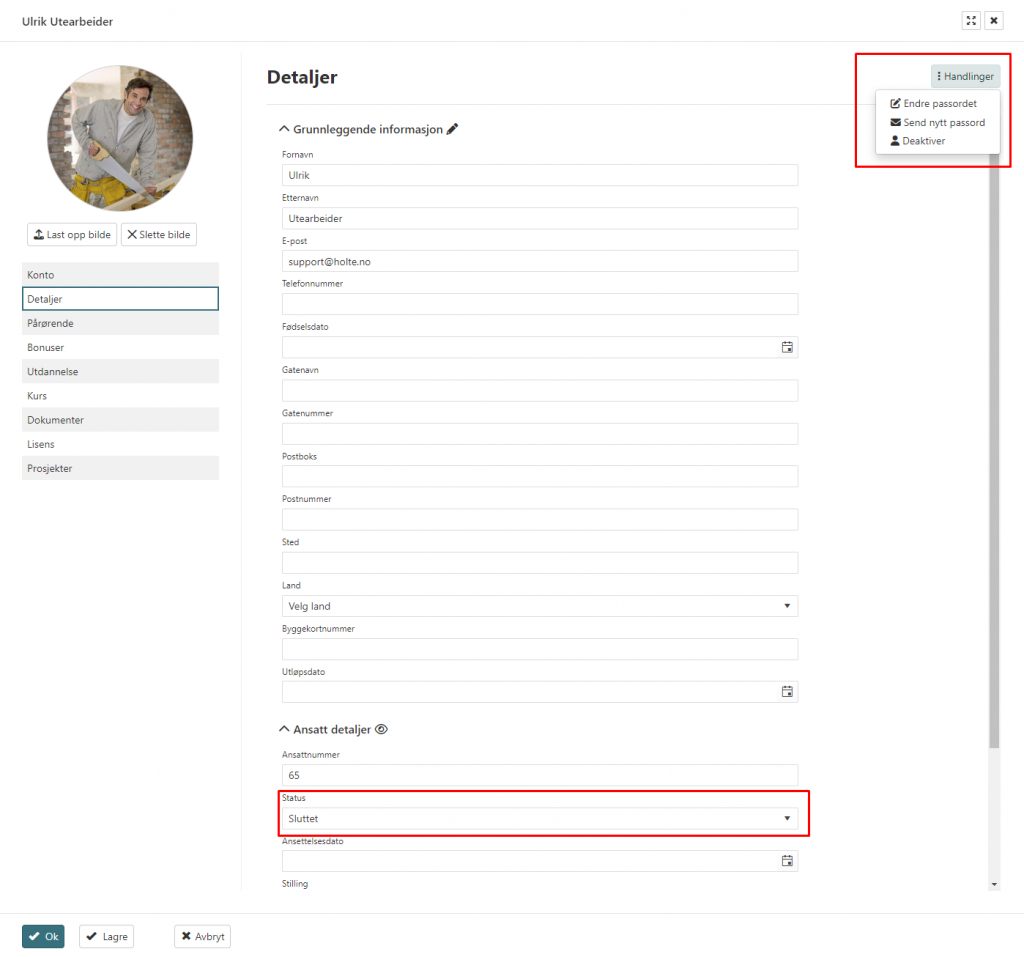
Task: Open the Dokumenter sidebar tab
Action: pyautogui.click(x=120, y=420)
